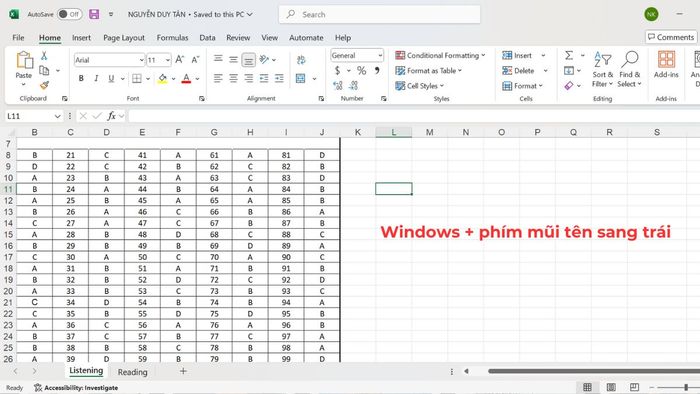Click in the Search box

[379, 14]
